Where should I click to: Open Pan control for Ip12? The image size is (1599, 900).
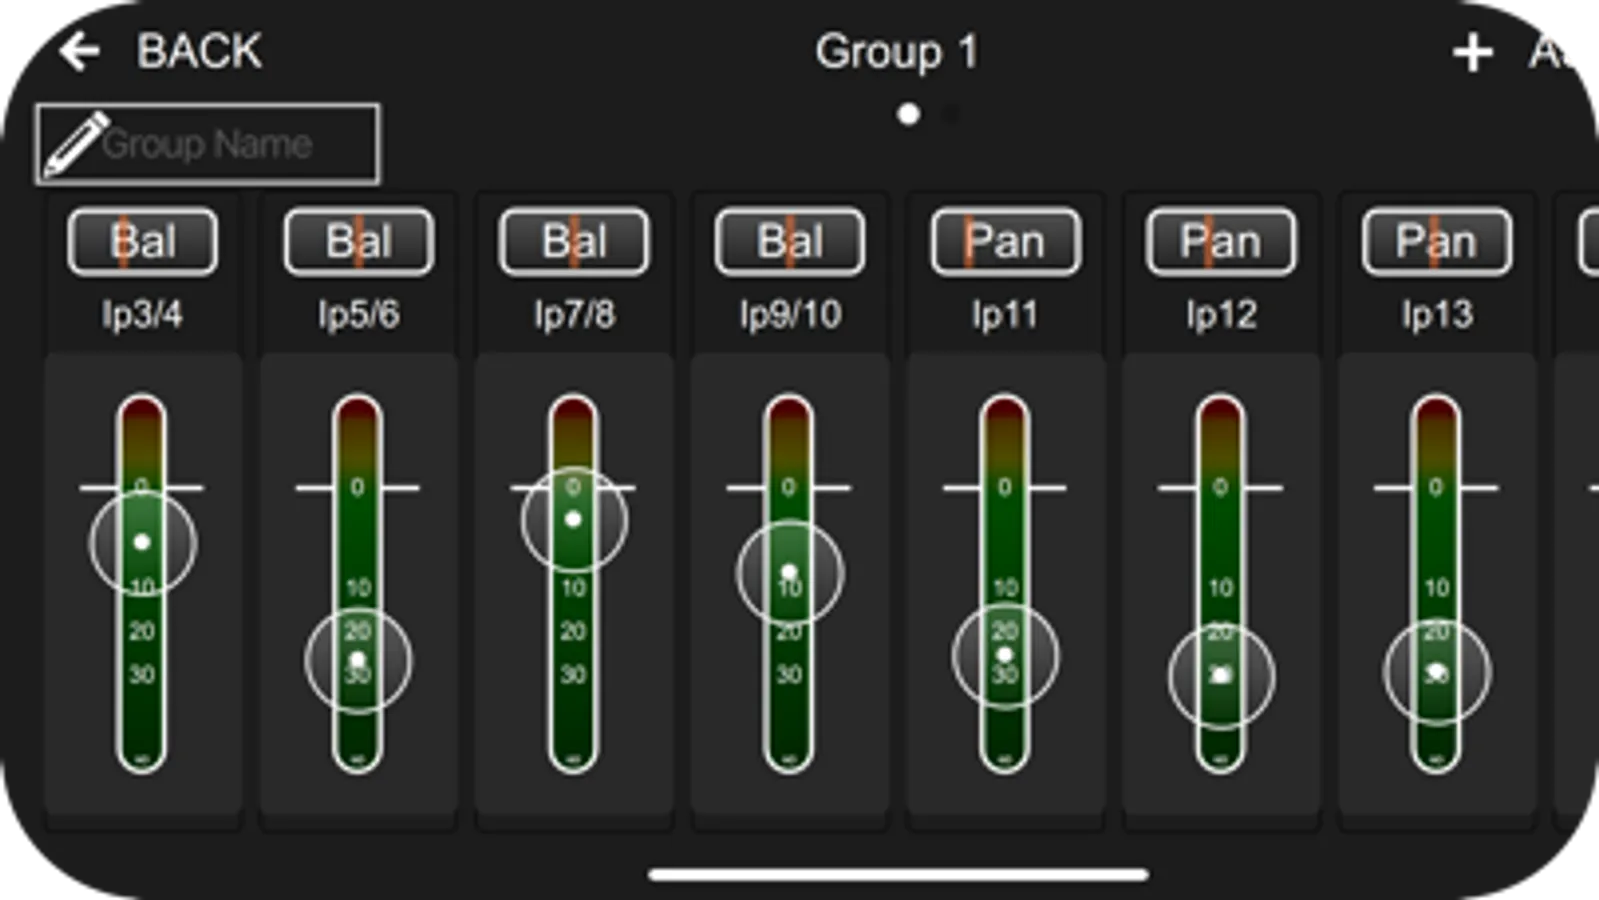point(1221,242)
